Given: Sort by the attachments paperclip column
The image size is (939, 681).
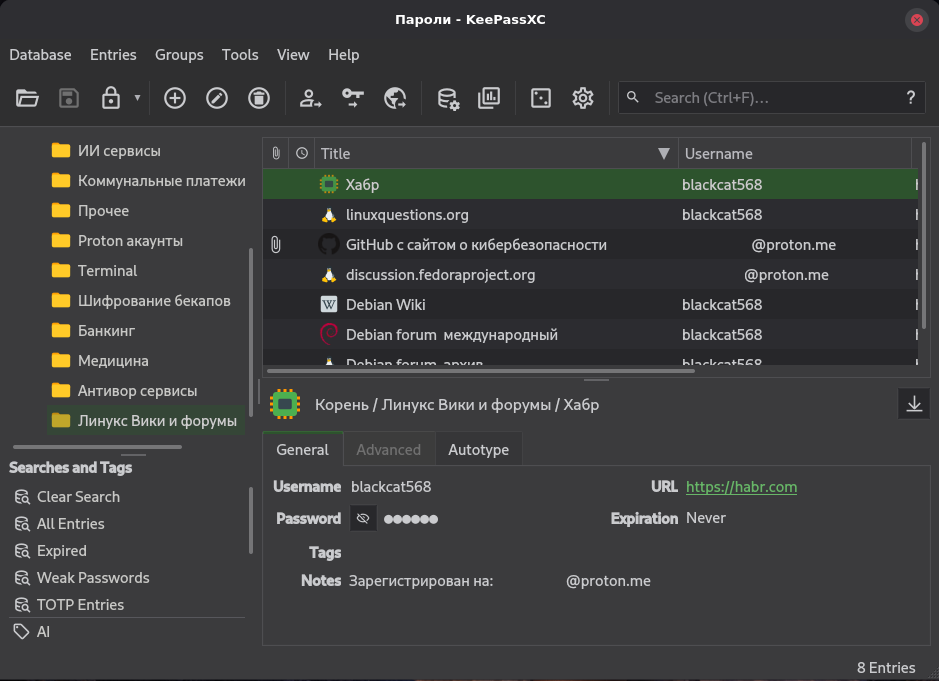Looking at the screenshot, I should pyautogui.click(x=275, y=153).
